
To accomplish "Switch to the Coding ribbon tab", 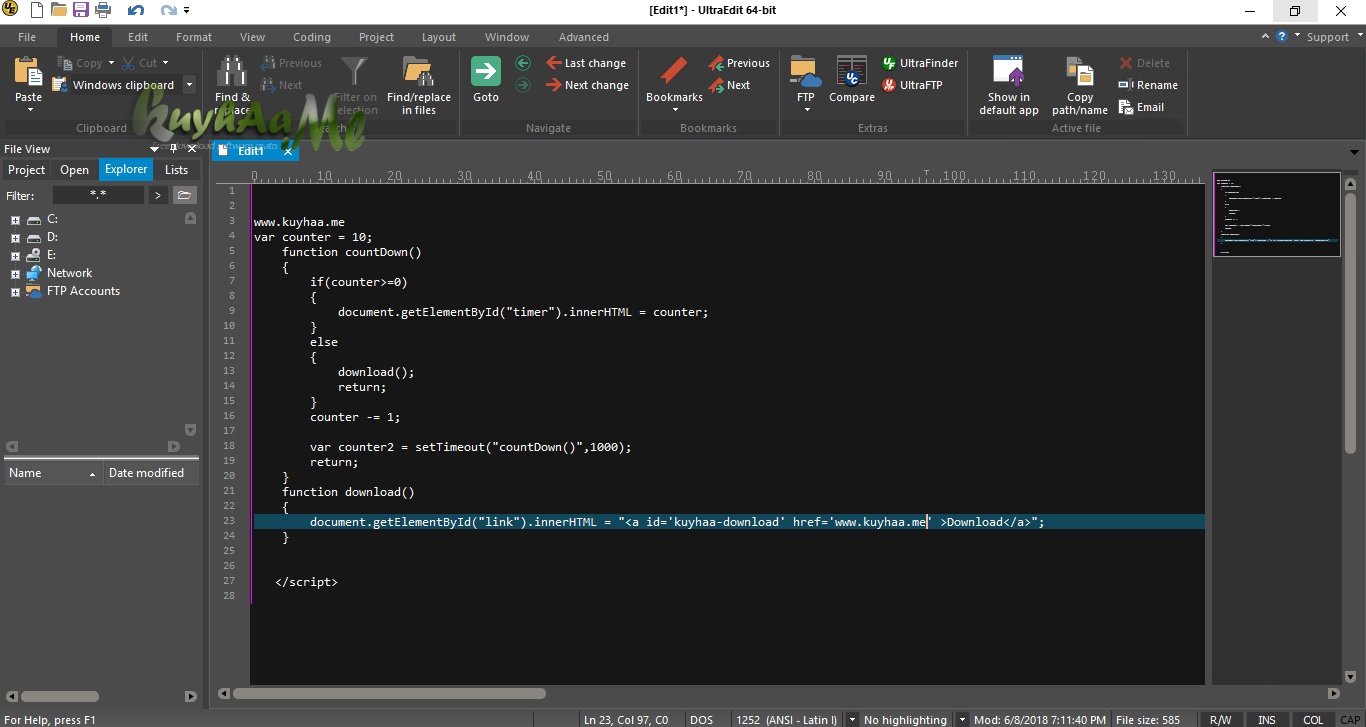I will click(x=312, y=37).
